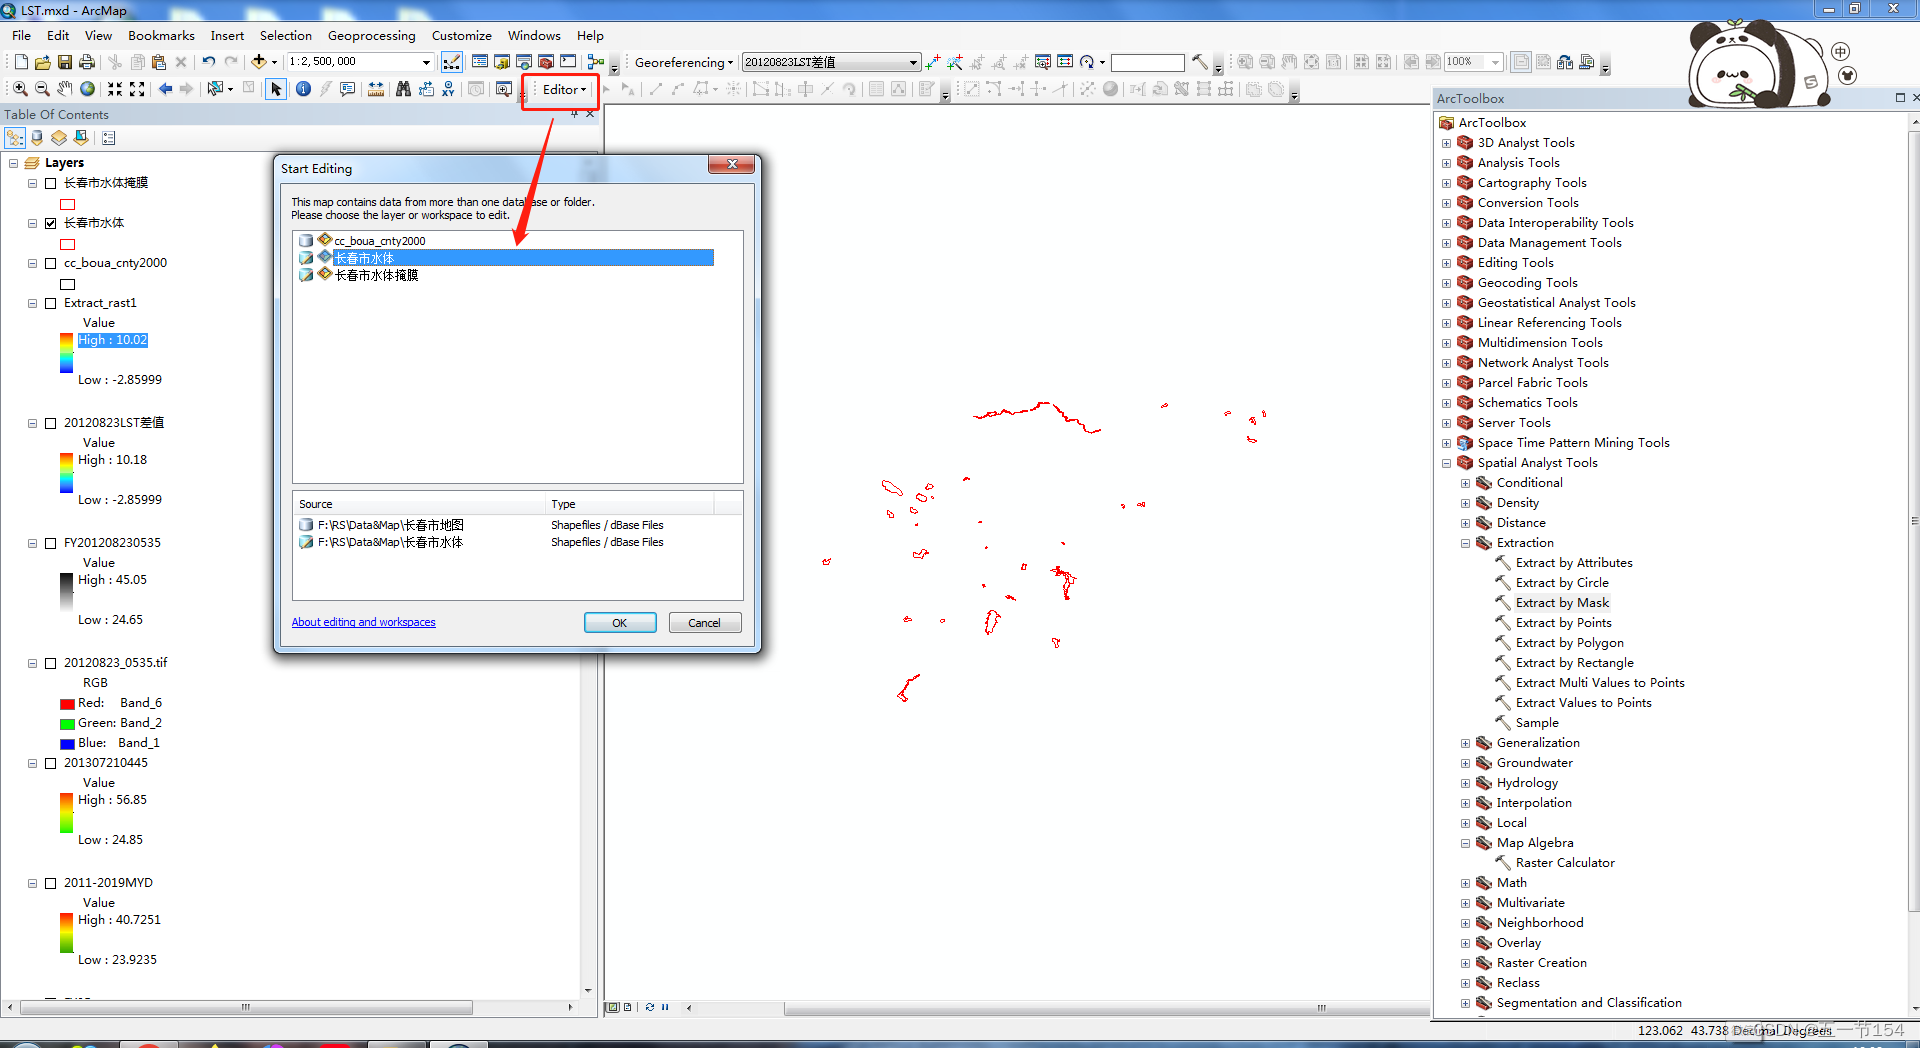Select the Select Elements arrow tool
Image resolution: width=1920 pixels, height=1048 pixels.
(x=276, y=89)
